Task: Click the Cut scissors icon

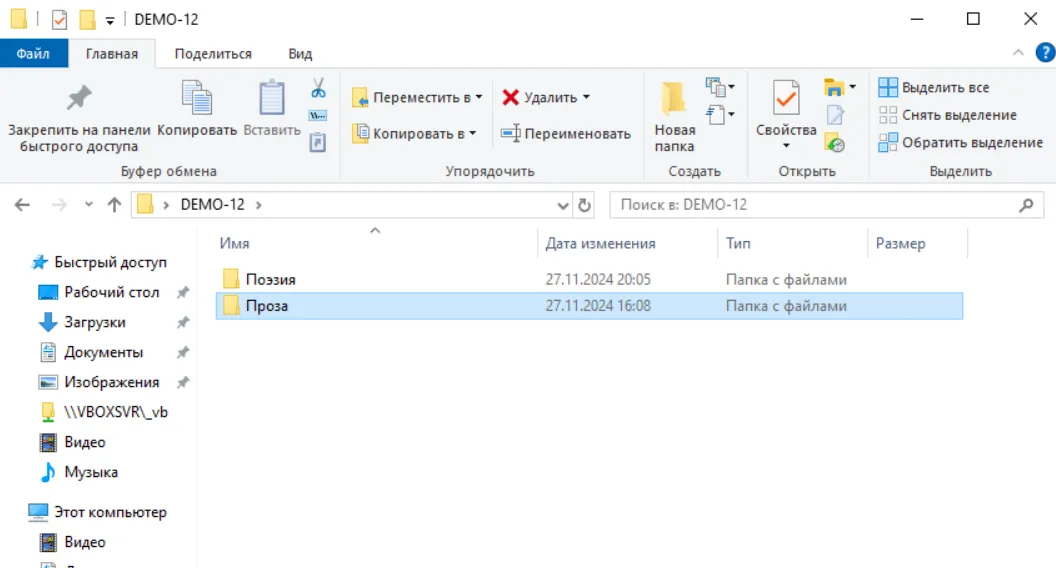Action: tap(318, 88)
